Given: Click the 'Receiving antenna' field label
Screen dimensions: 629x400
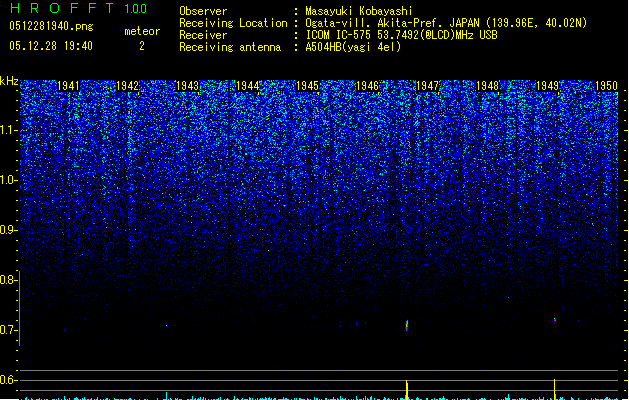Looking at the screenshot, I should 230,47.
